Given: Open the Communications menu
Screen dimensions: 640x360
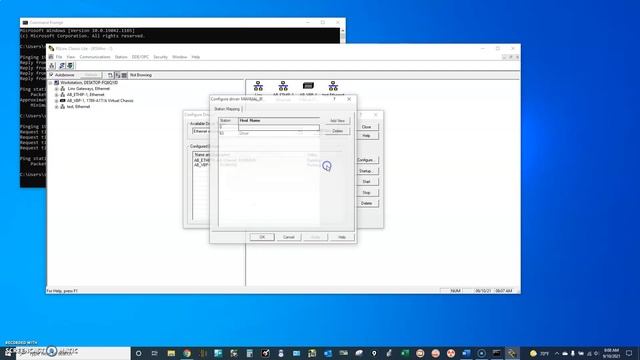Looking at the screenshot, I should (95, 57).
